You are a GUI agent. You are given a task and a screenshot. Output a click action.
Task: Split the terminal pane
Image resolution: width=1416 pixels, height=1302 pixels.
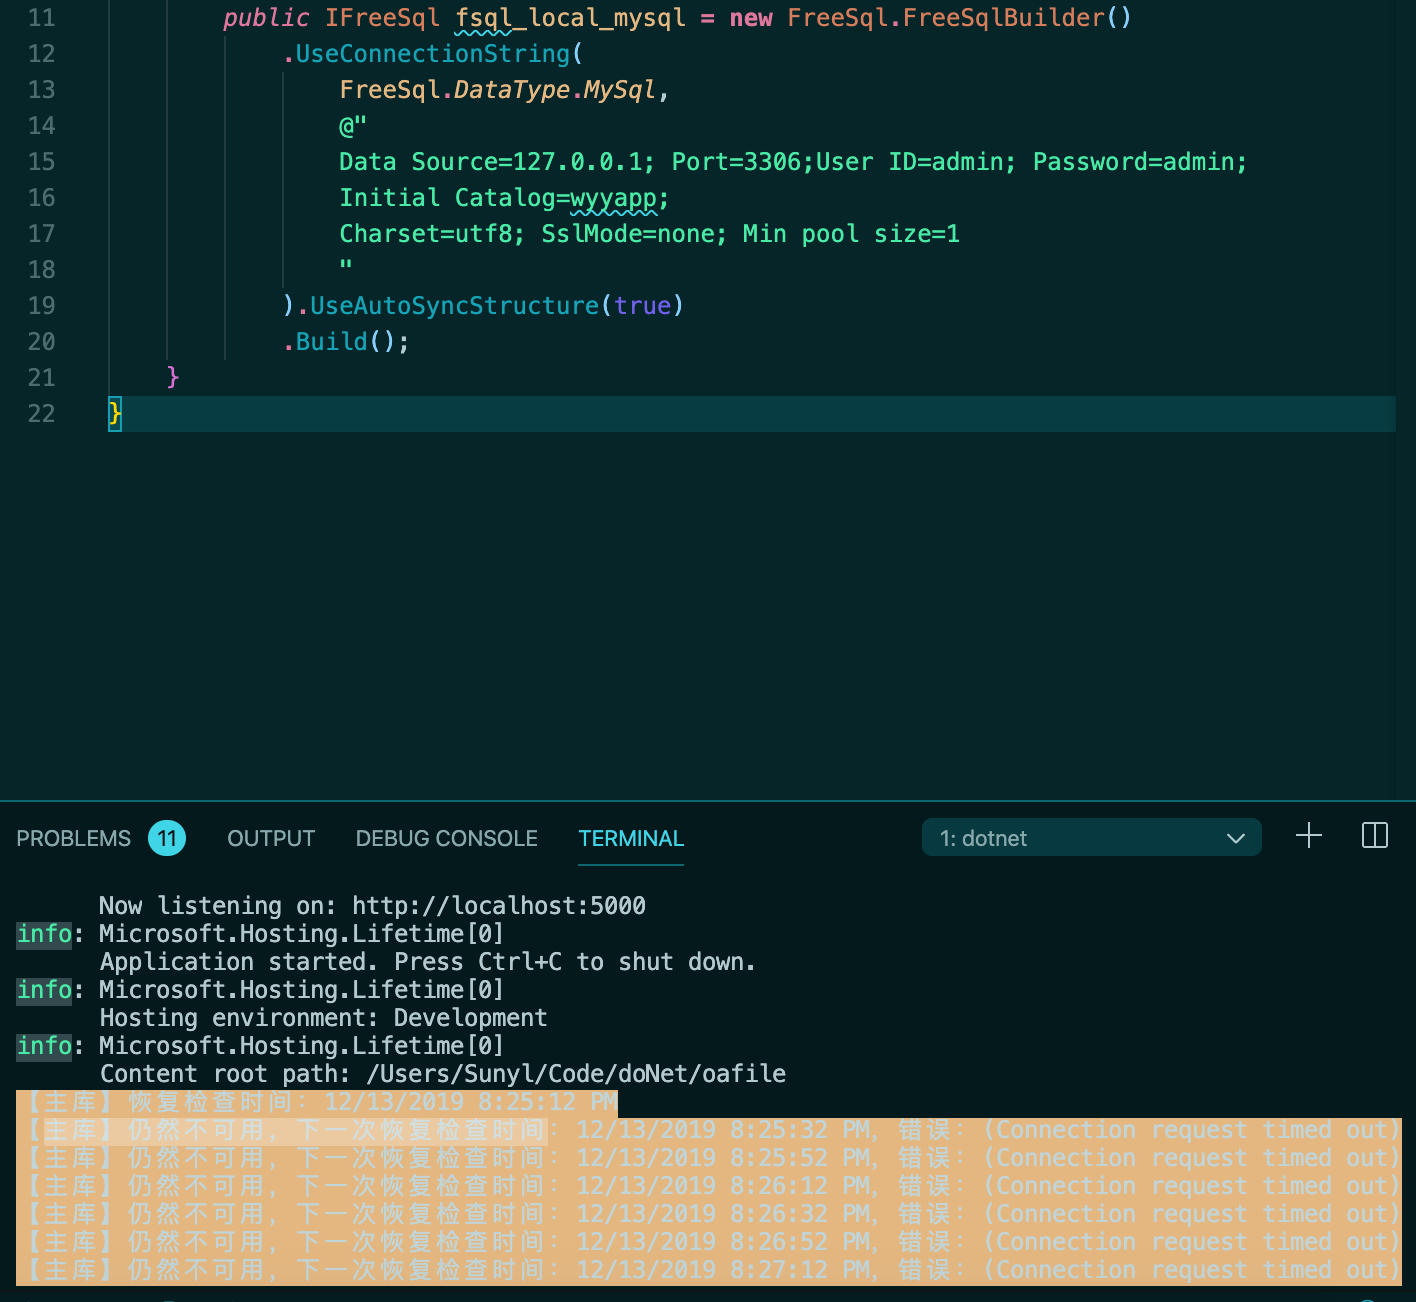click(1375, 836)
